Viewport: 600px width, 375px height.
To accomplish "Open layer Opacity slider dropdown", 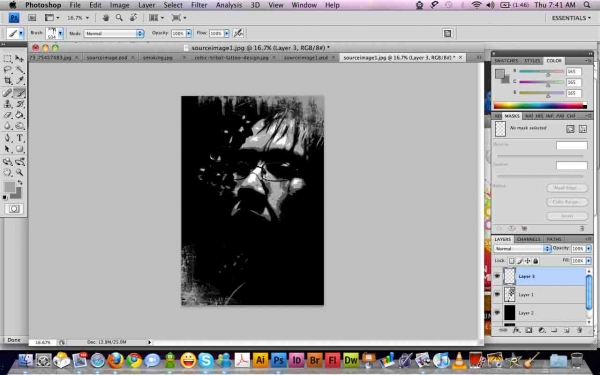I will tap(589, 249).
